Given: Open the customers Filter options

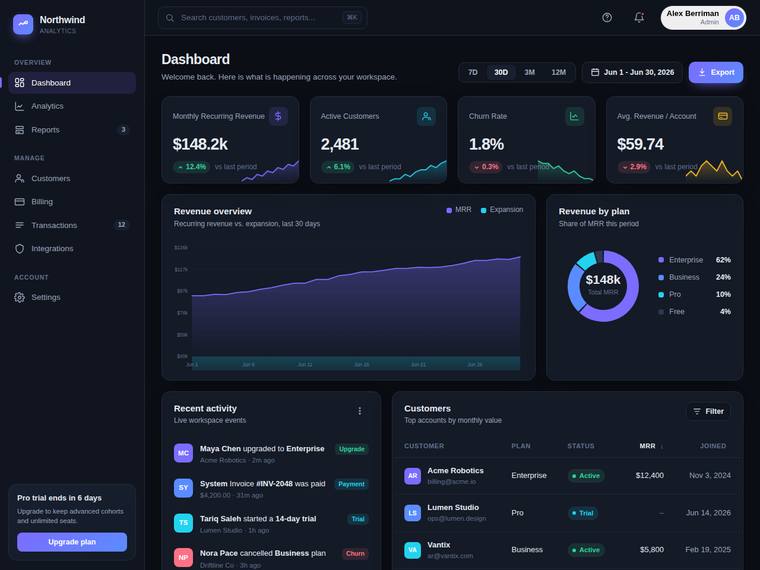Looking at the screenshot, I should 708,411.
